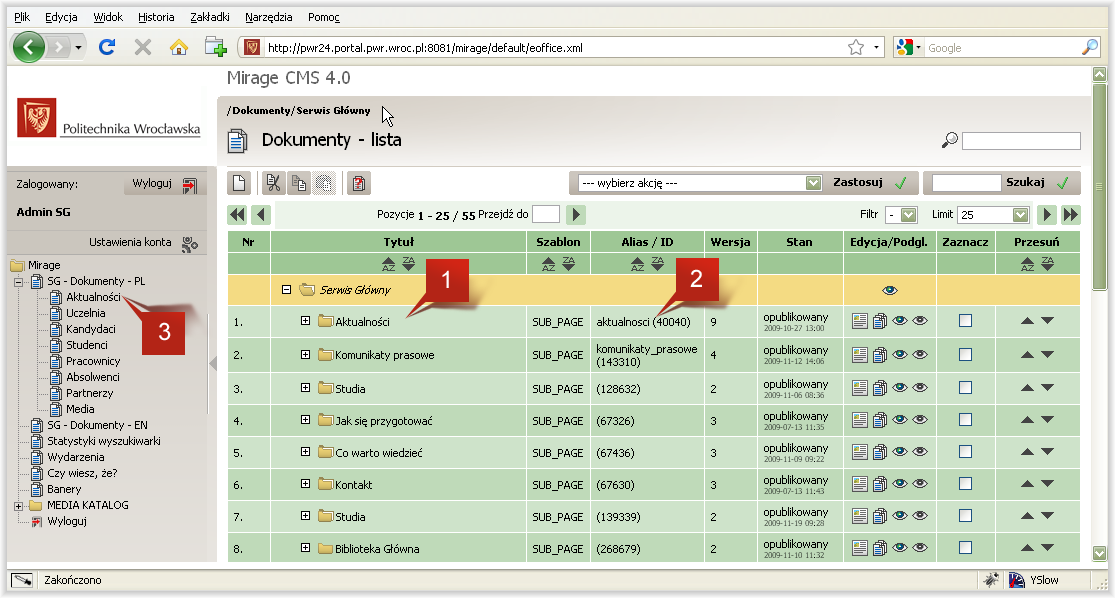Image resolution: width=1115 pixels, height=598 pixels.
Task: Click the copy documents toolbar icon
Action: [299, 183]
